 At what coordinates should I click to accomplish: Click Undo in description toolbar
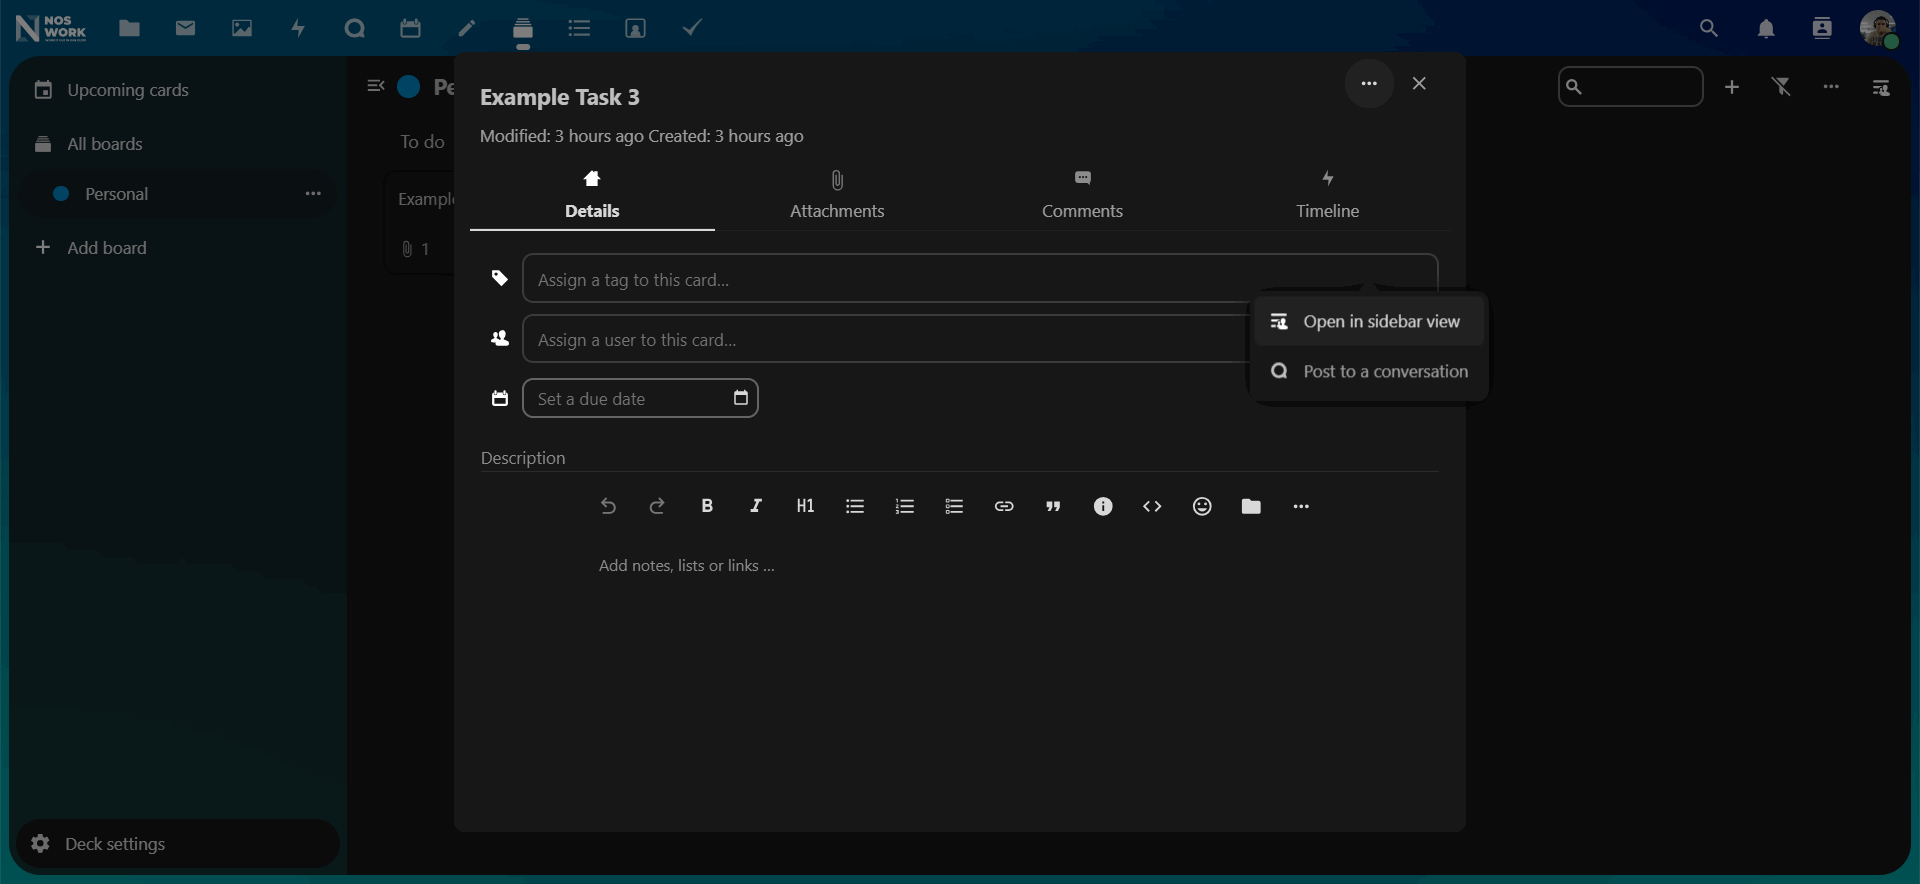[608, 507]
